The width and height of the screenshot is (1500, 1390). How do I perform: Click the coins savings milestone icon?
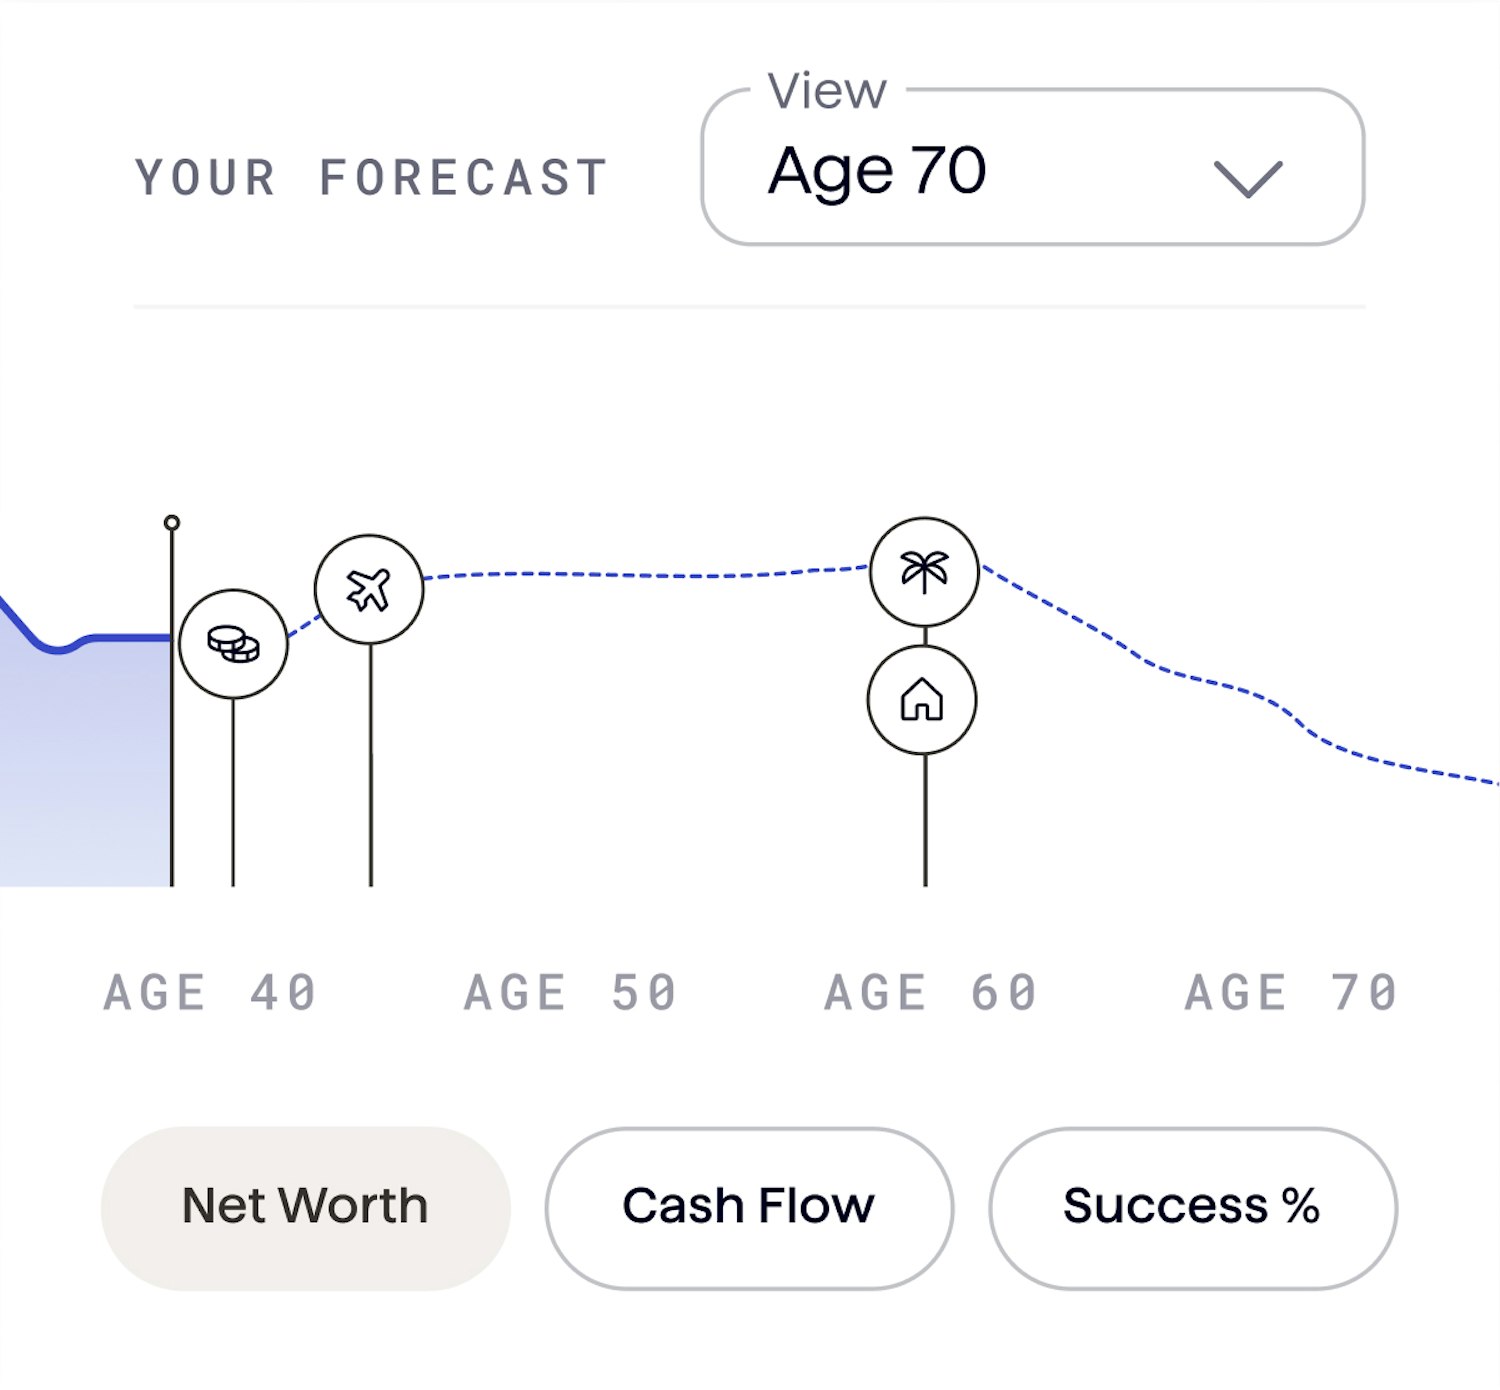233,643
